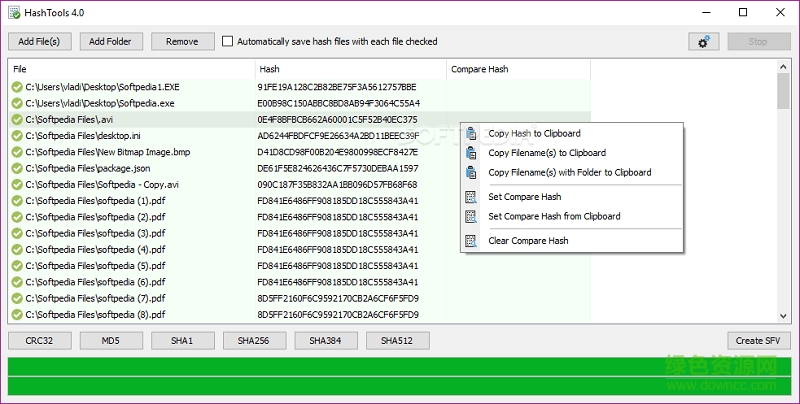This screenshot has width=800, height=404.
Task: Click icon beside Set Compare Hash from Clipboard
Action: click(x=471, y=216)
